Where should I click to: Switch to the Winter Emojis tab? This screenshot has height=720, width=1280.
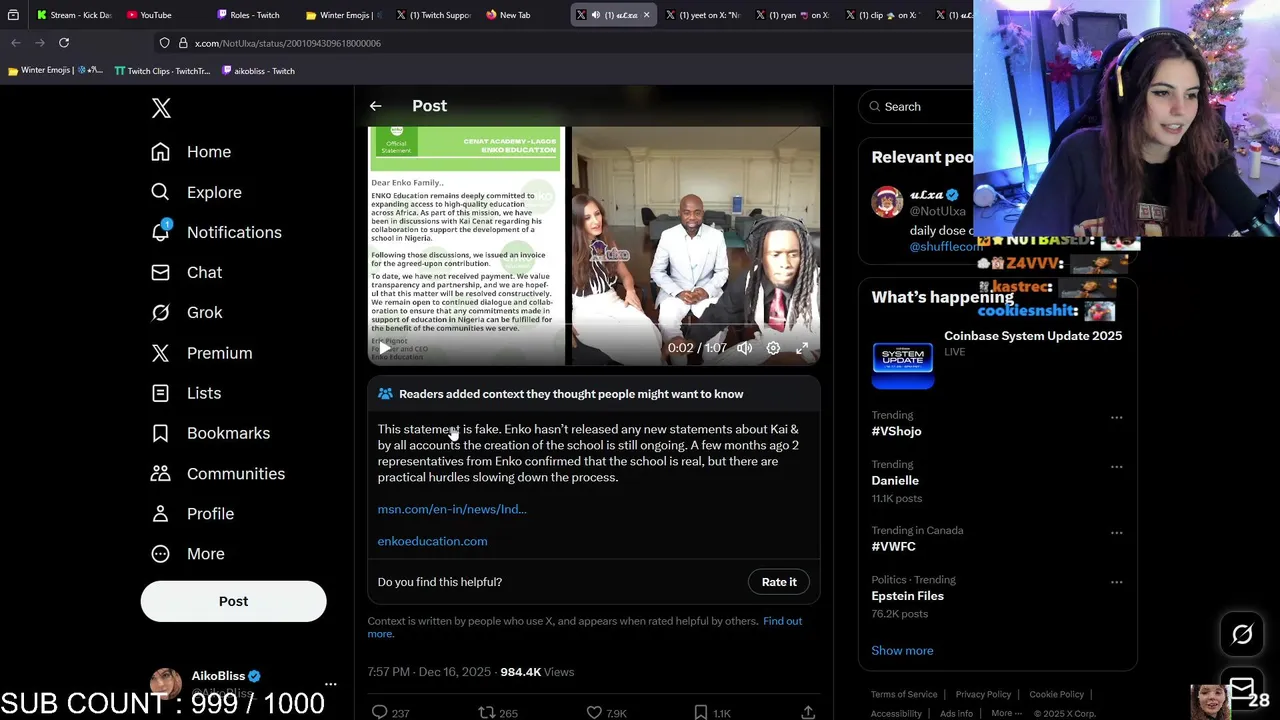point(345,15)
